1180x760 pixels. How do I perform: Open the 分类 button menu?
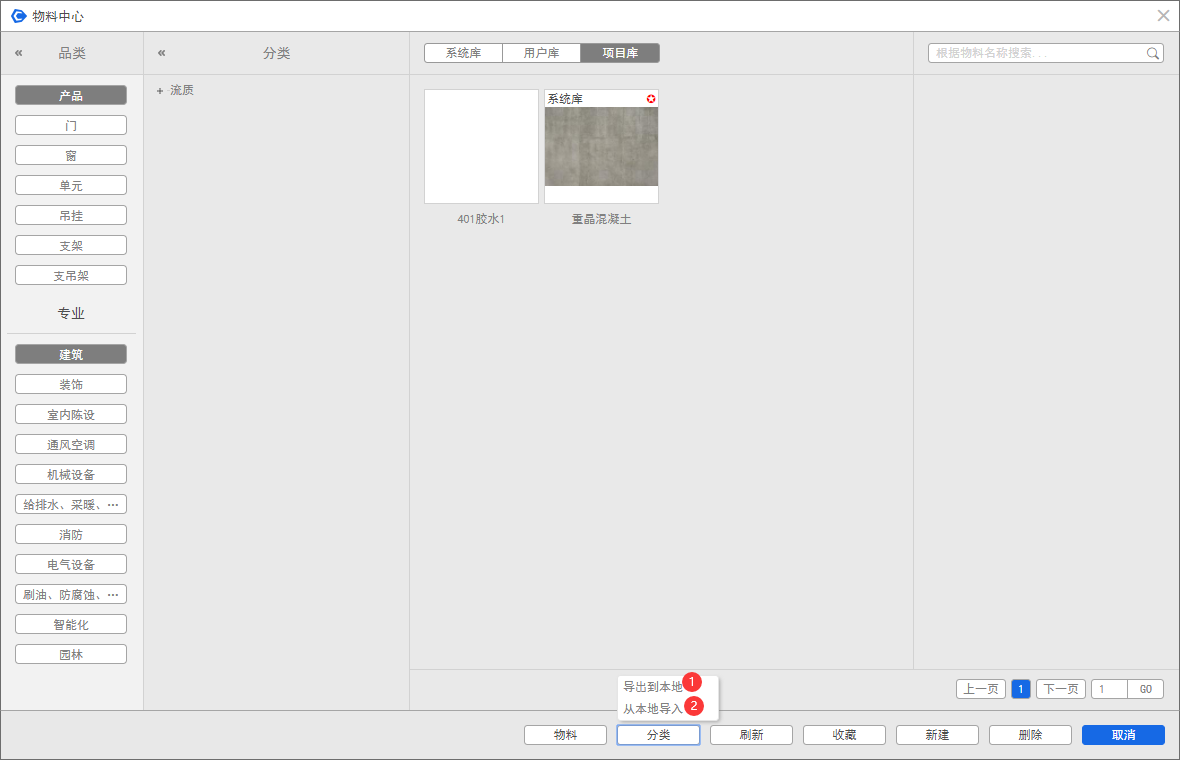pos(658,735)
